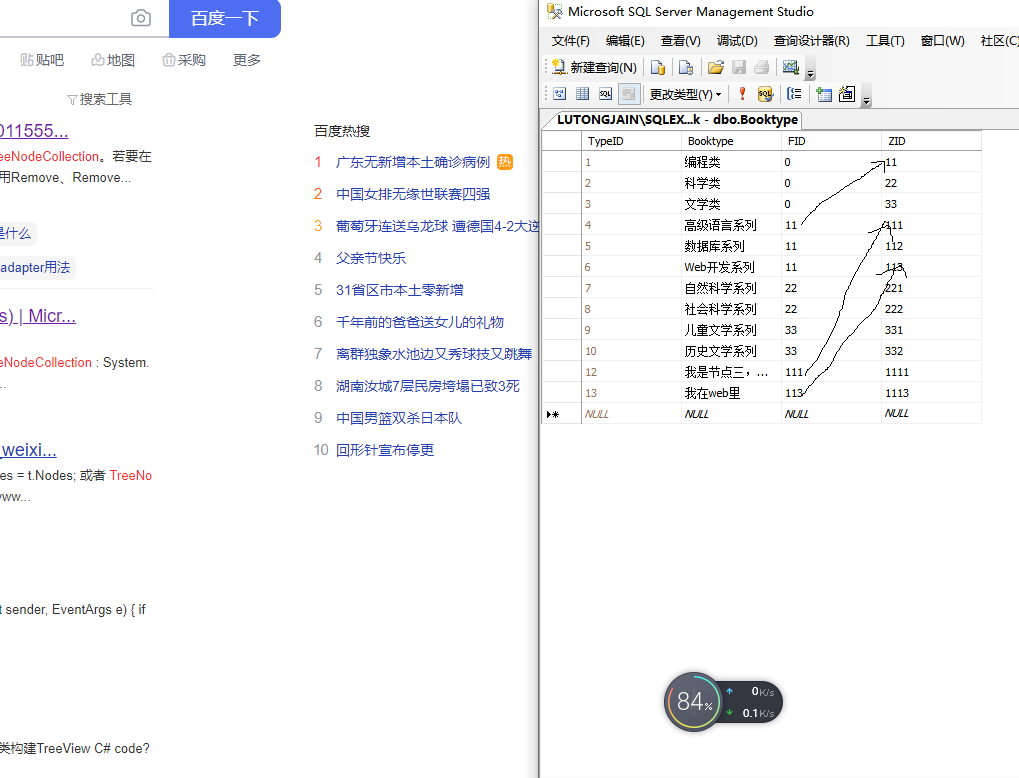Open the 查询设计器(R) menu
The width and height of the screenshot is (1019, 778).
click(812, 41)
